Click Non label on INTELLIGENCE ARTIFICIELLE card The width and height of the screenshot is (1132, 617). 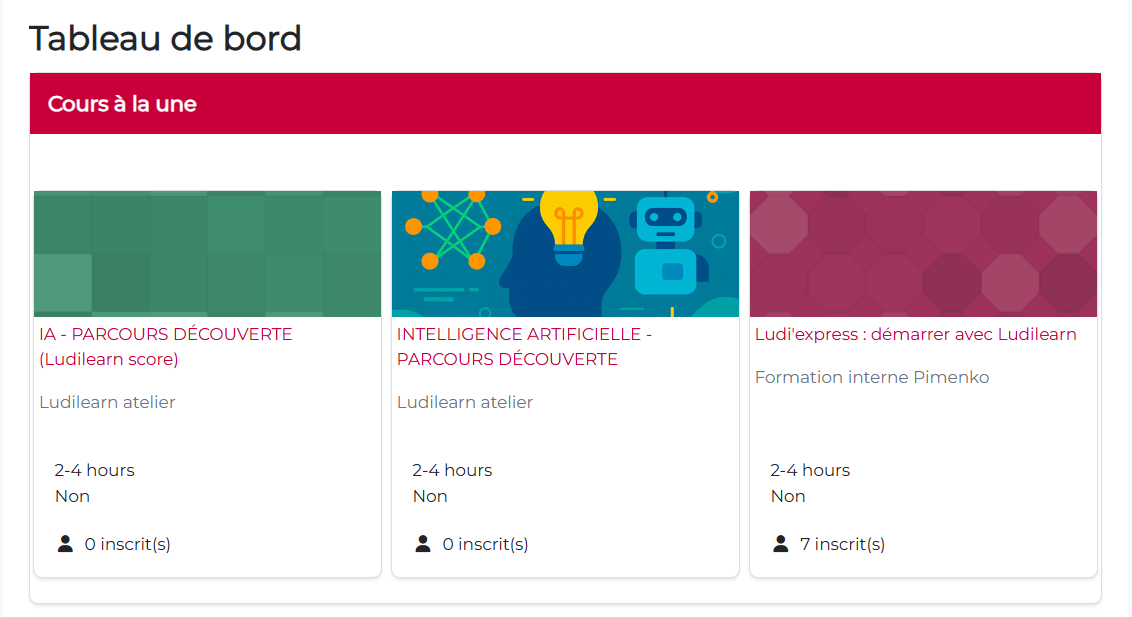[x=430, y=496]
